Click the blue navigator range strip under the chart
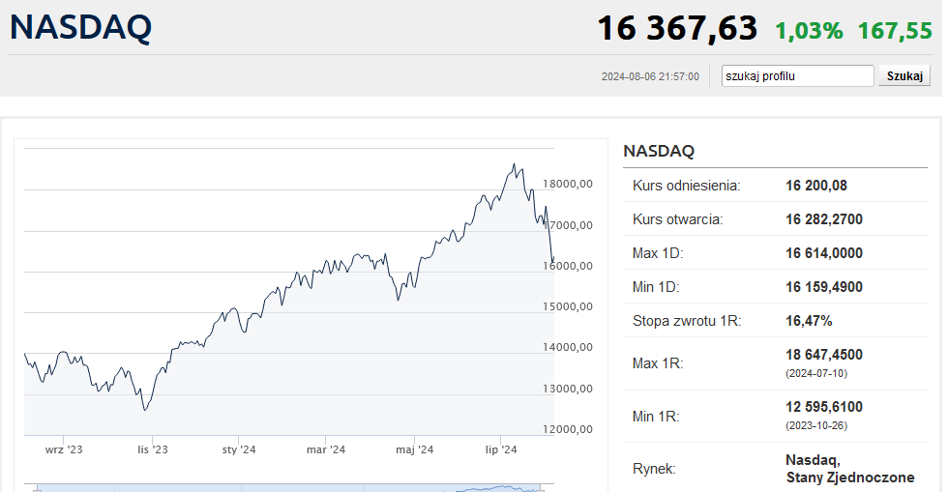This screenshot has height=492, width=948. click(288, 488)
